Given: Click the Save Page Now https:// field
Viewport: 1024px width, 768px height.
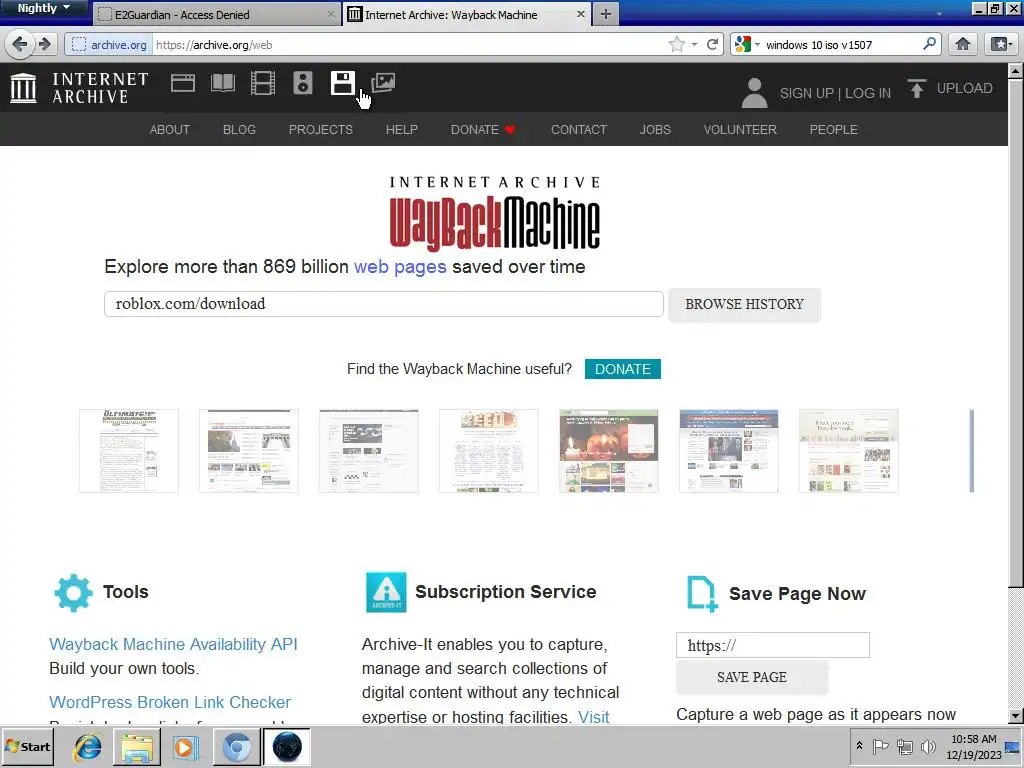Looking at the screenshot, I should pos(773,645).
